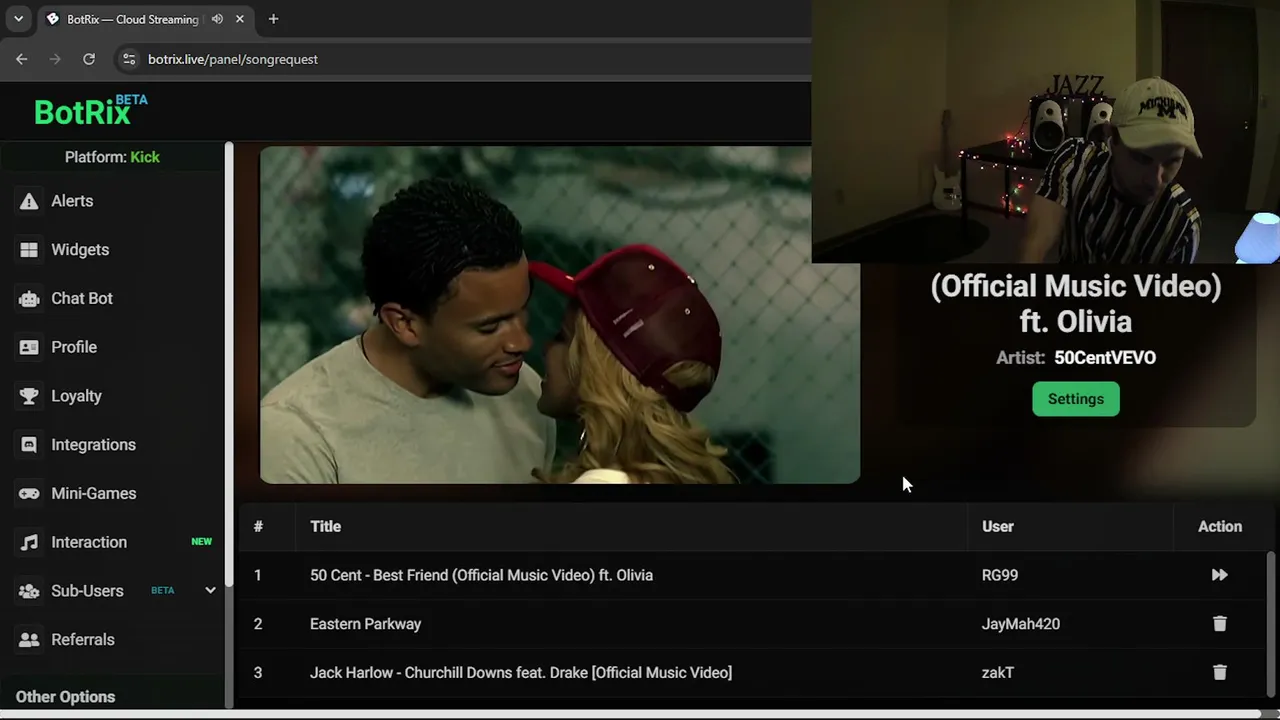Open the Widgets section

coord(80,250)
